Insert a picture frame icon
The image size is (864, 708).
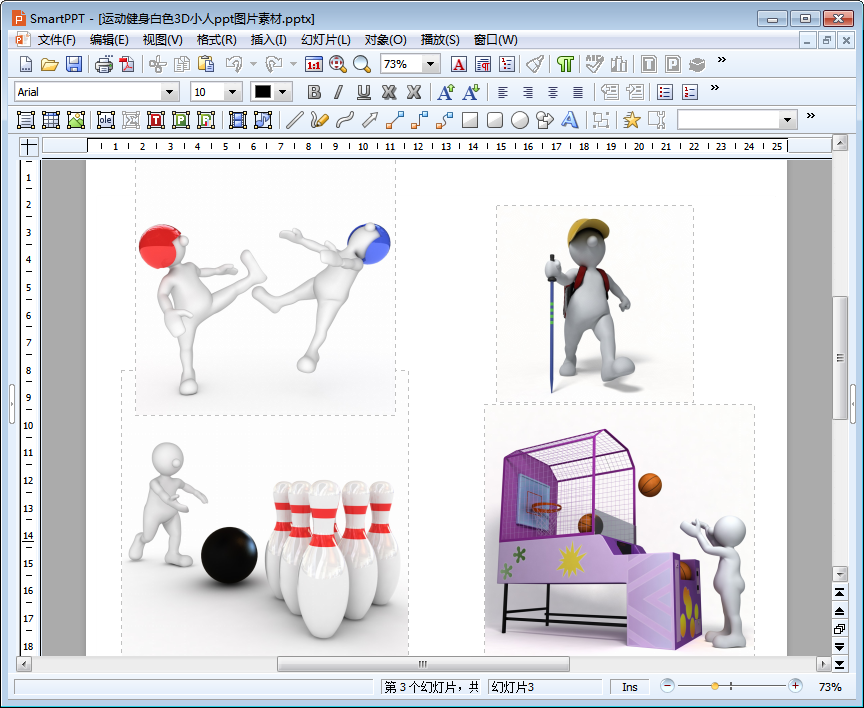point(75,120)
